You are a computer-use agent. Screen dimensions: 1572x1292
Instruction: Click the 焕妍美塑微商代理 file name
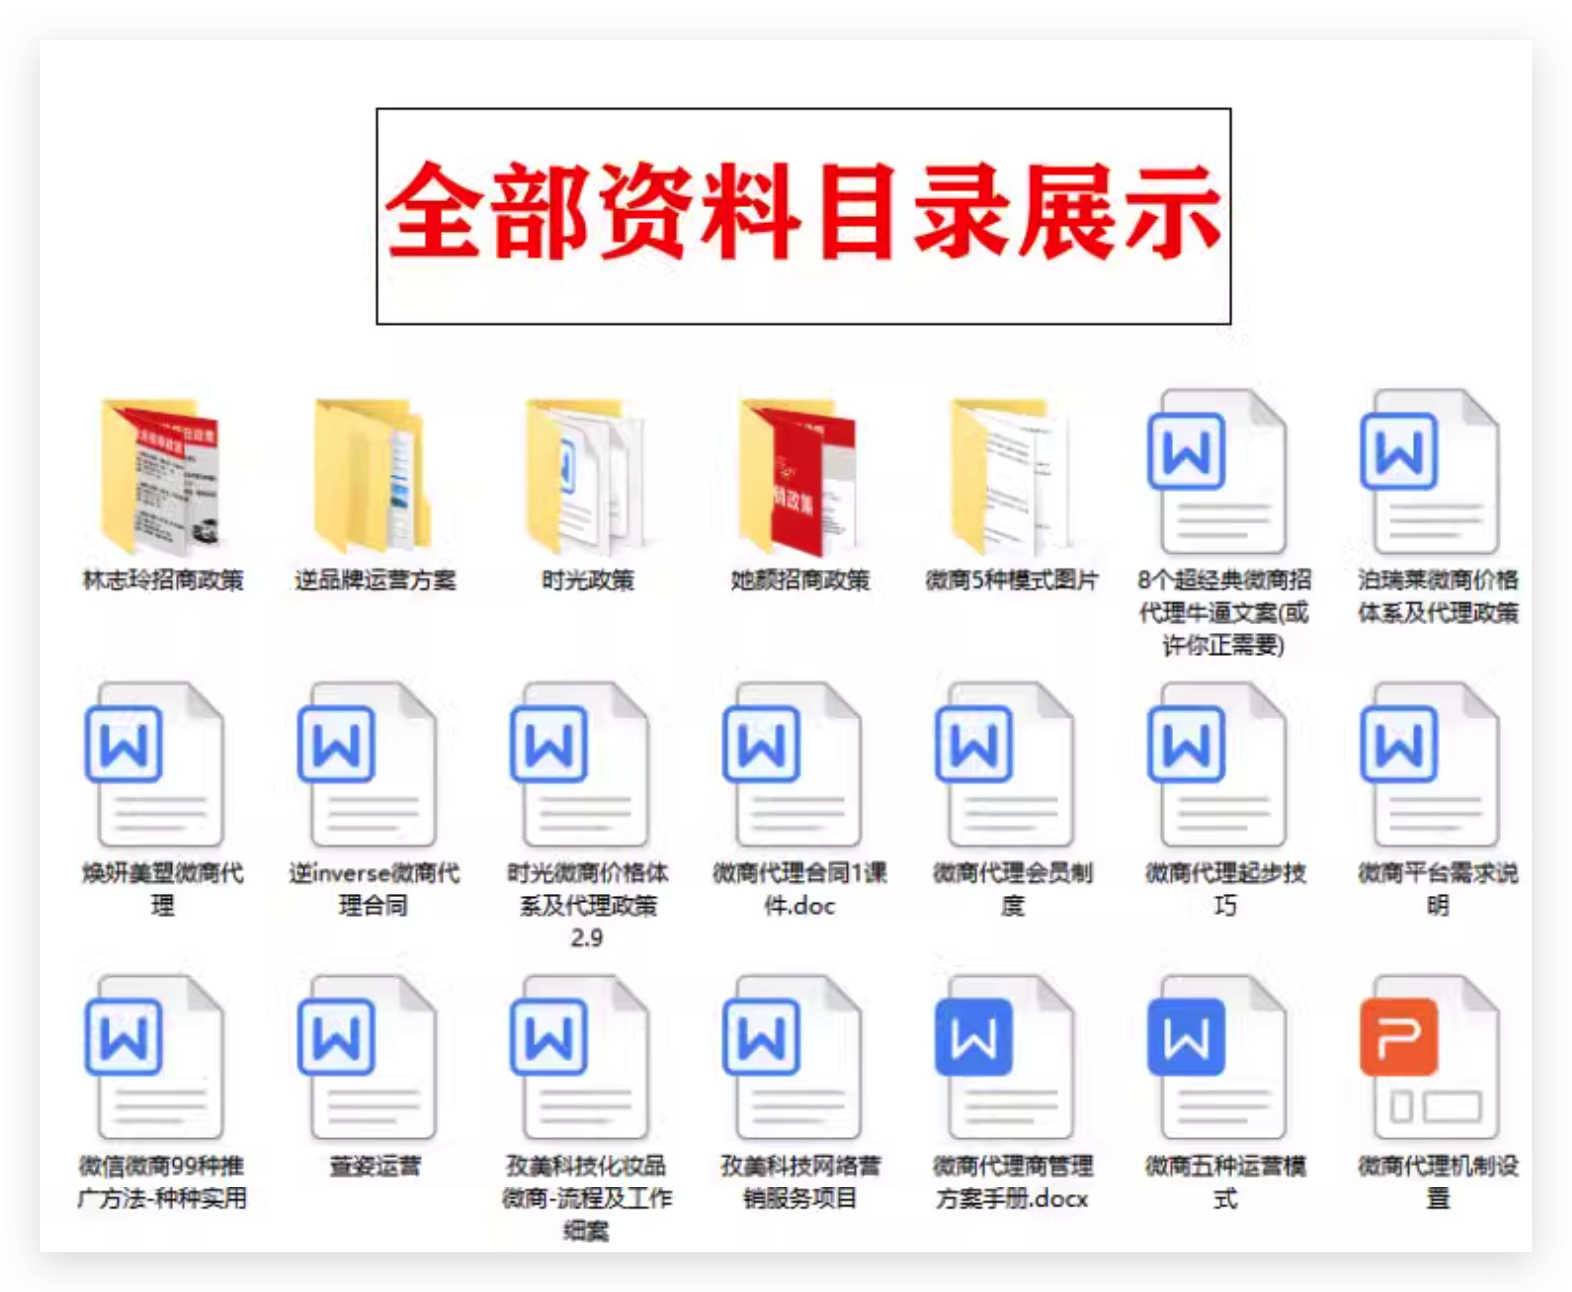tap(162, 889)
